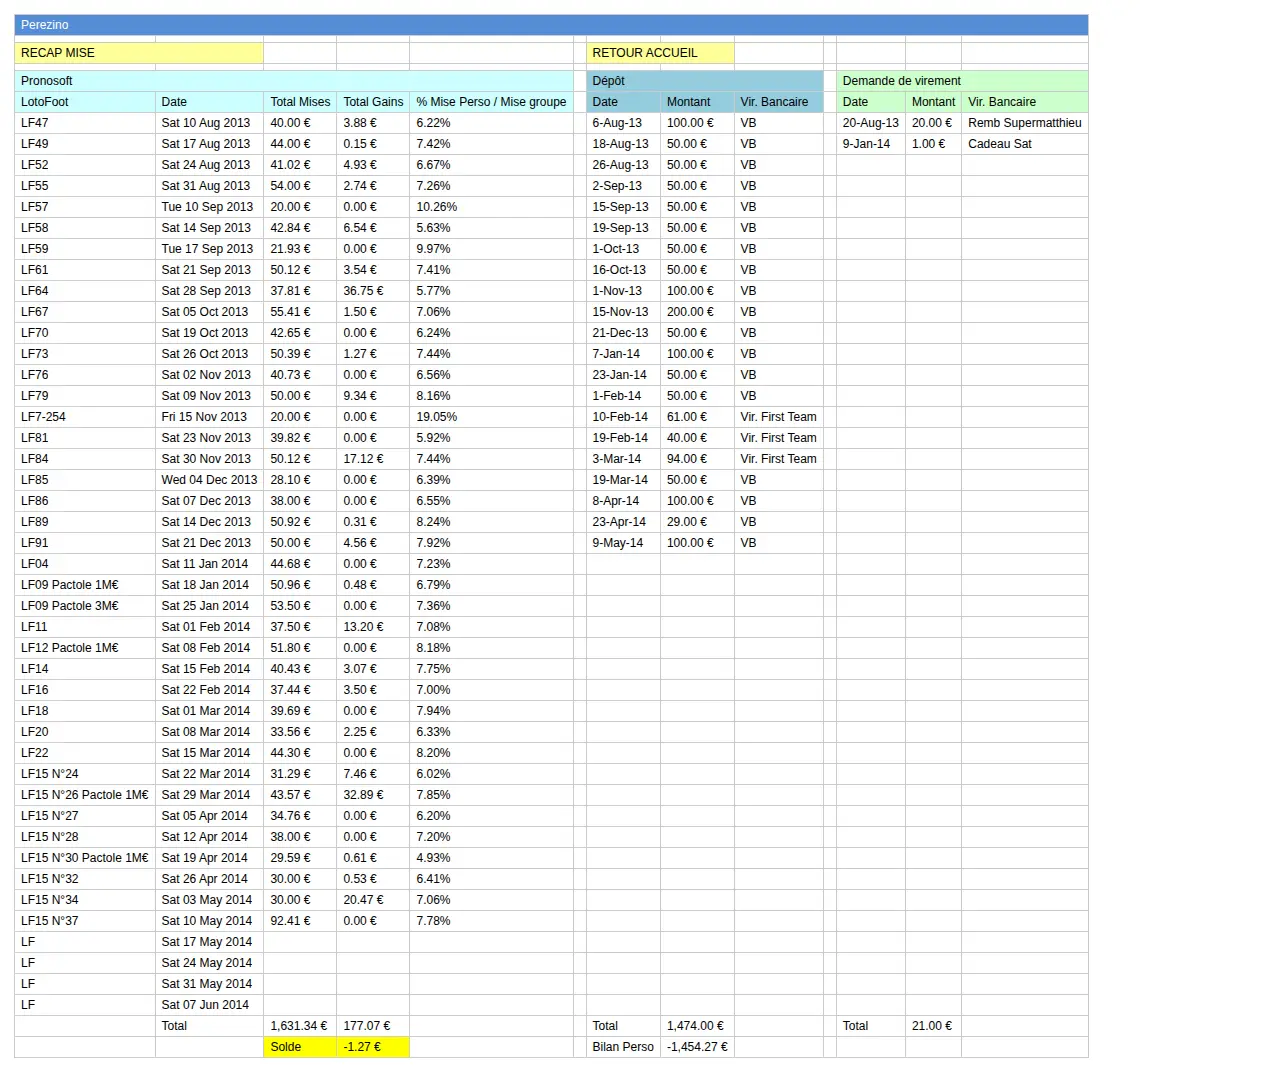
Task: Select the "Fri 15 Nov 2013" date cell
Action: [x=209, y=417]
